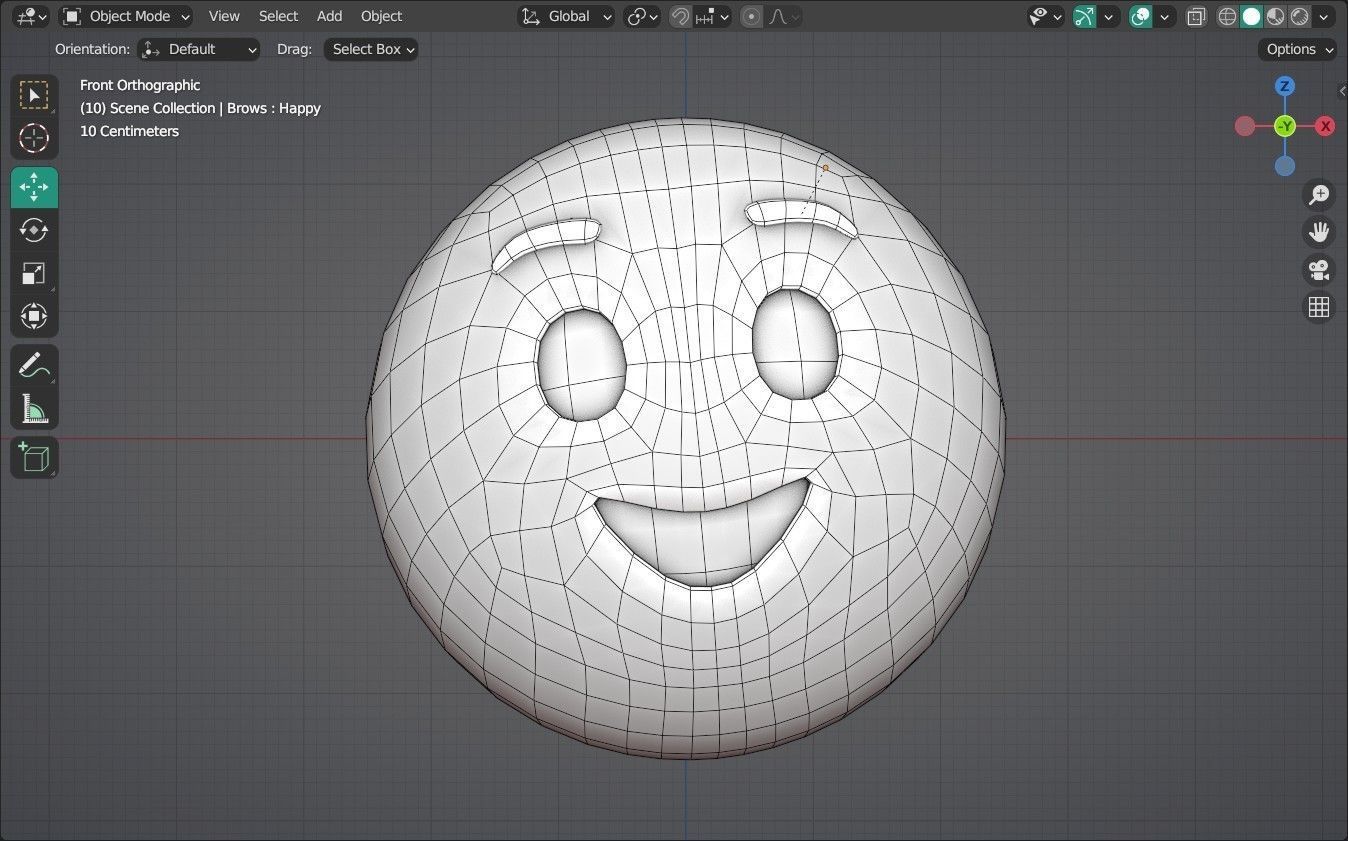Screen dimensions: 1348x841
Task: Click the red X axis gizmo ball
Action: (x=1325, y=126)
